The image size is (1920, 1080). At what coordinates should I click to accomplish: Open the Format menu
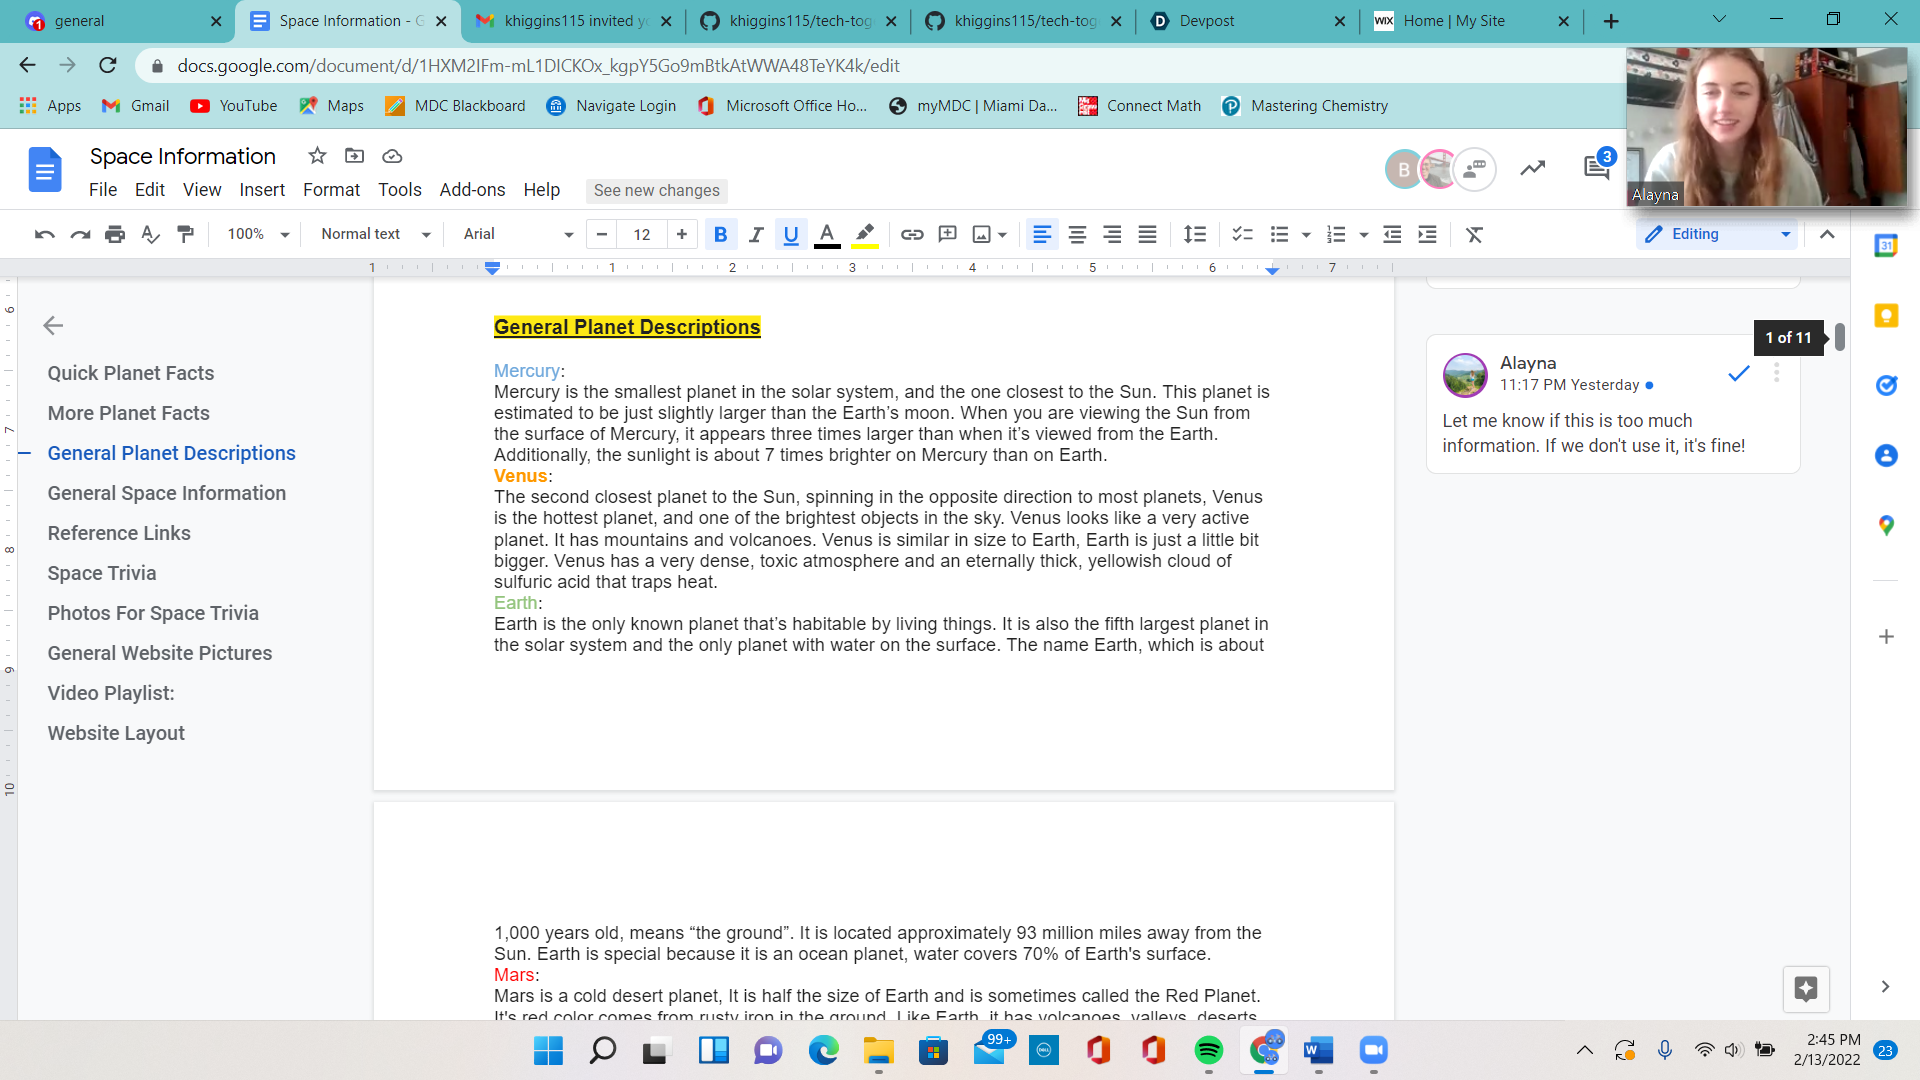pyautogui.click(x=331, y=190)
